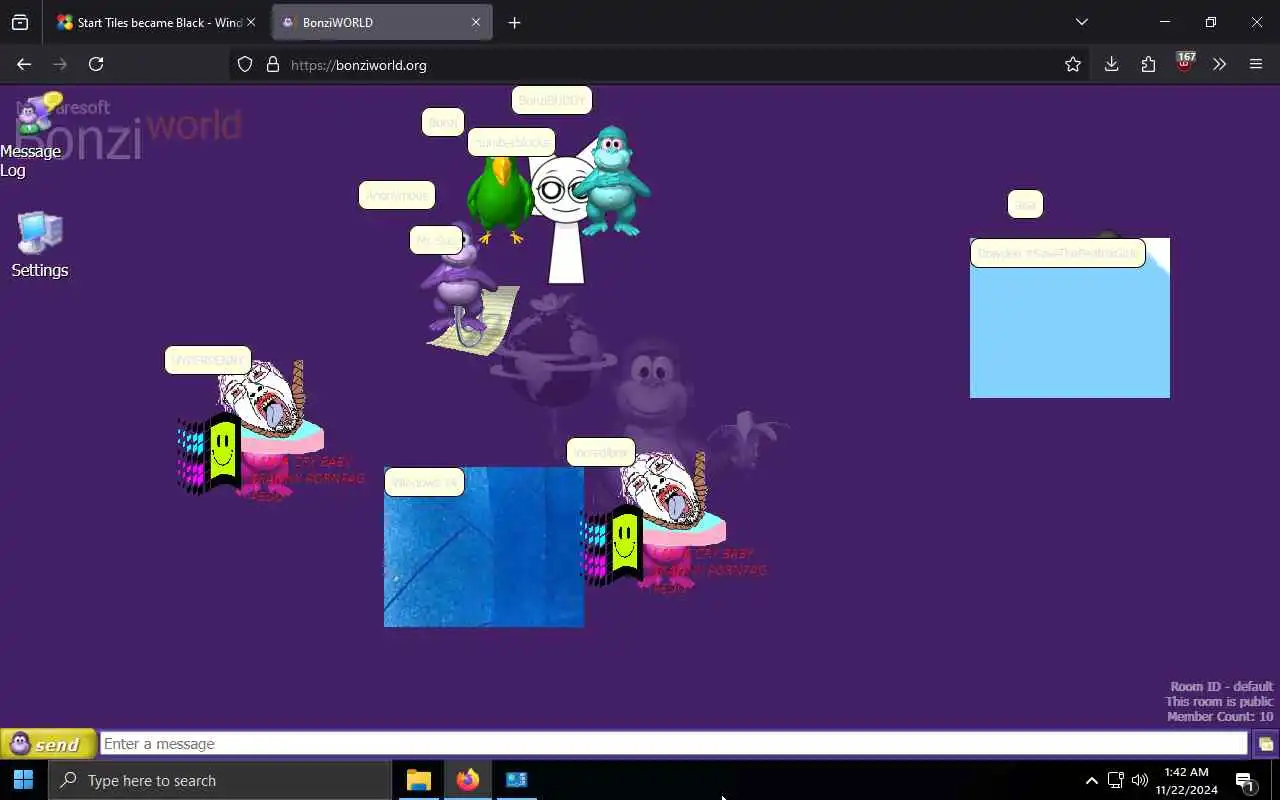1280x800 pixels.
Task: Open the volume control icon
Action: coord(1140,780)
